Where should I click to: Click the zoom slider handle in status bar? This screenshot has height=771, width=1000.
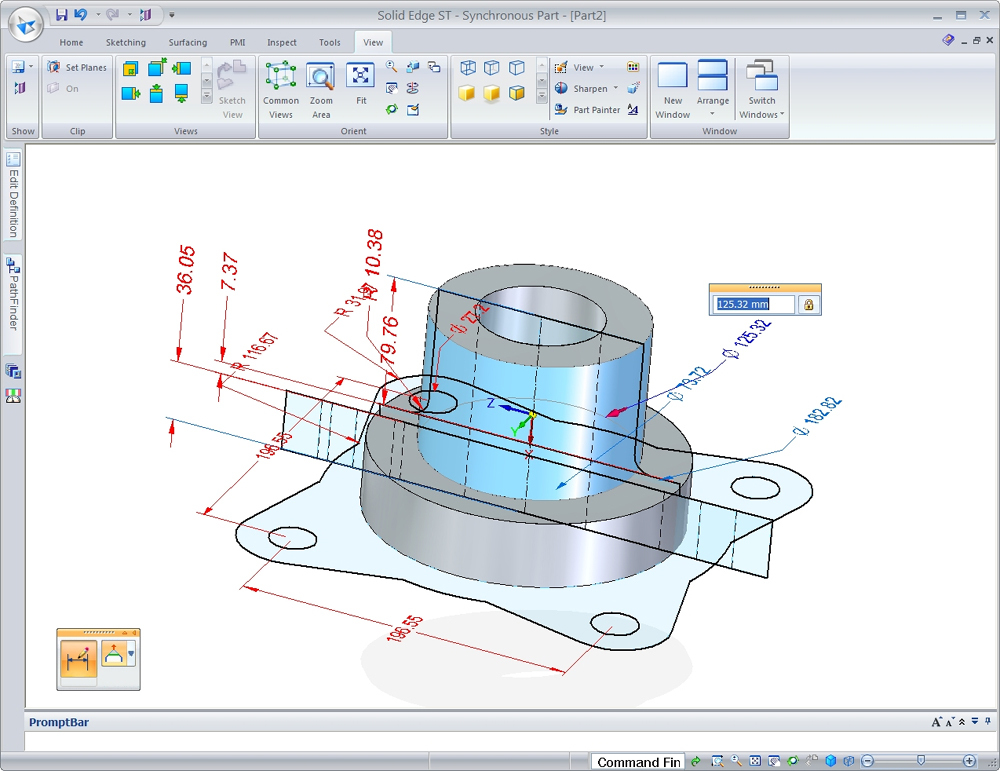pyautogui.click(x=920, y=761)
